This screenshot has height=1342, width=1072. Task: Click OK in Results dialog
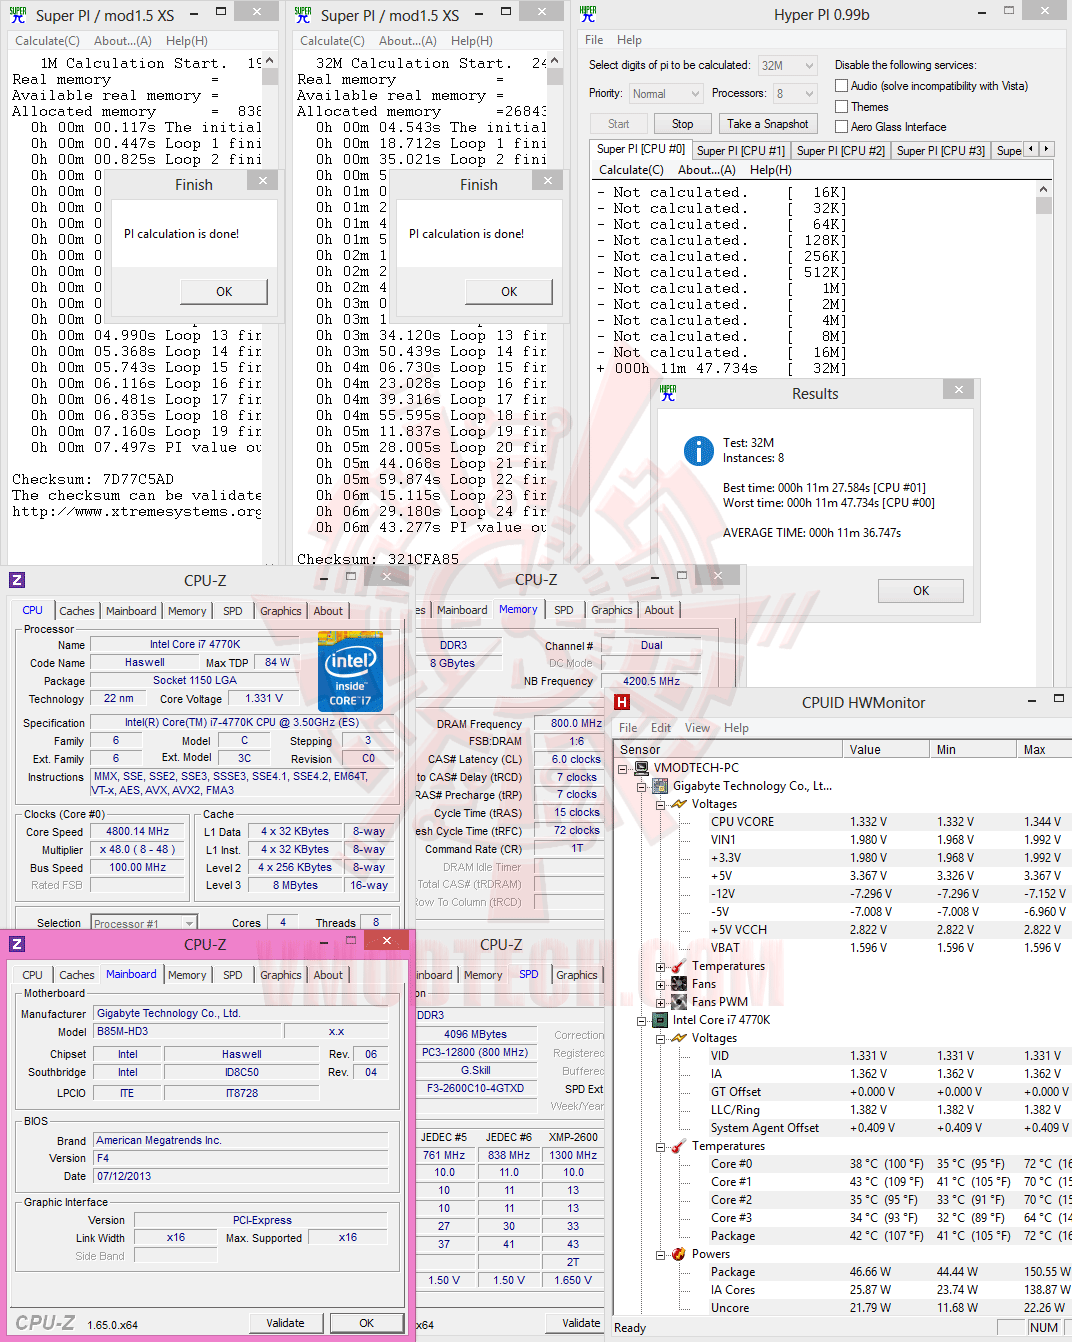(921, 591)
